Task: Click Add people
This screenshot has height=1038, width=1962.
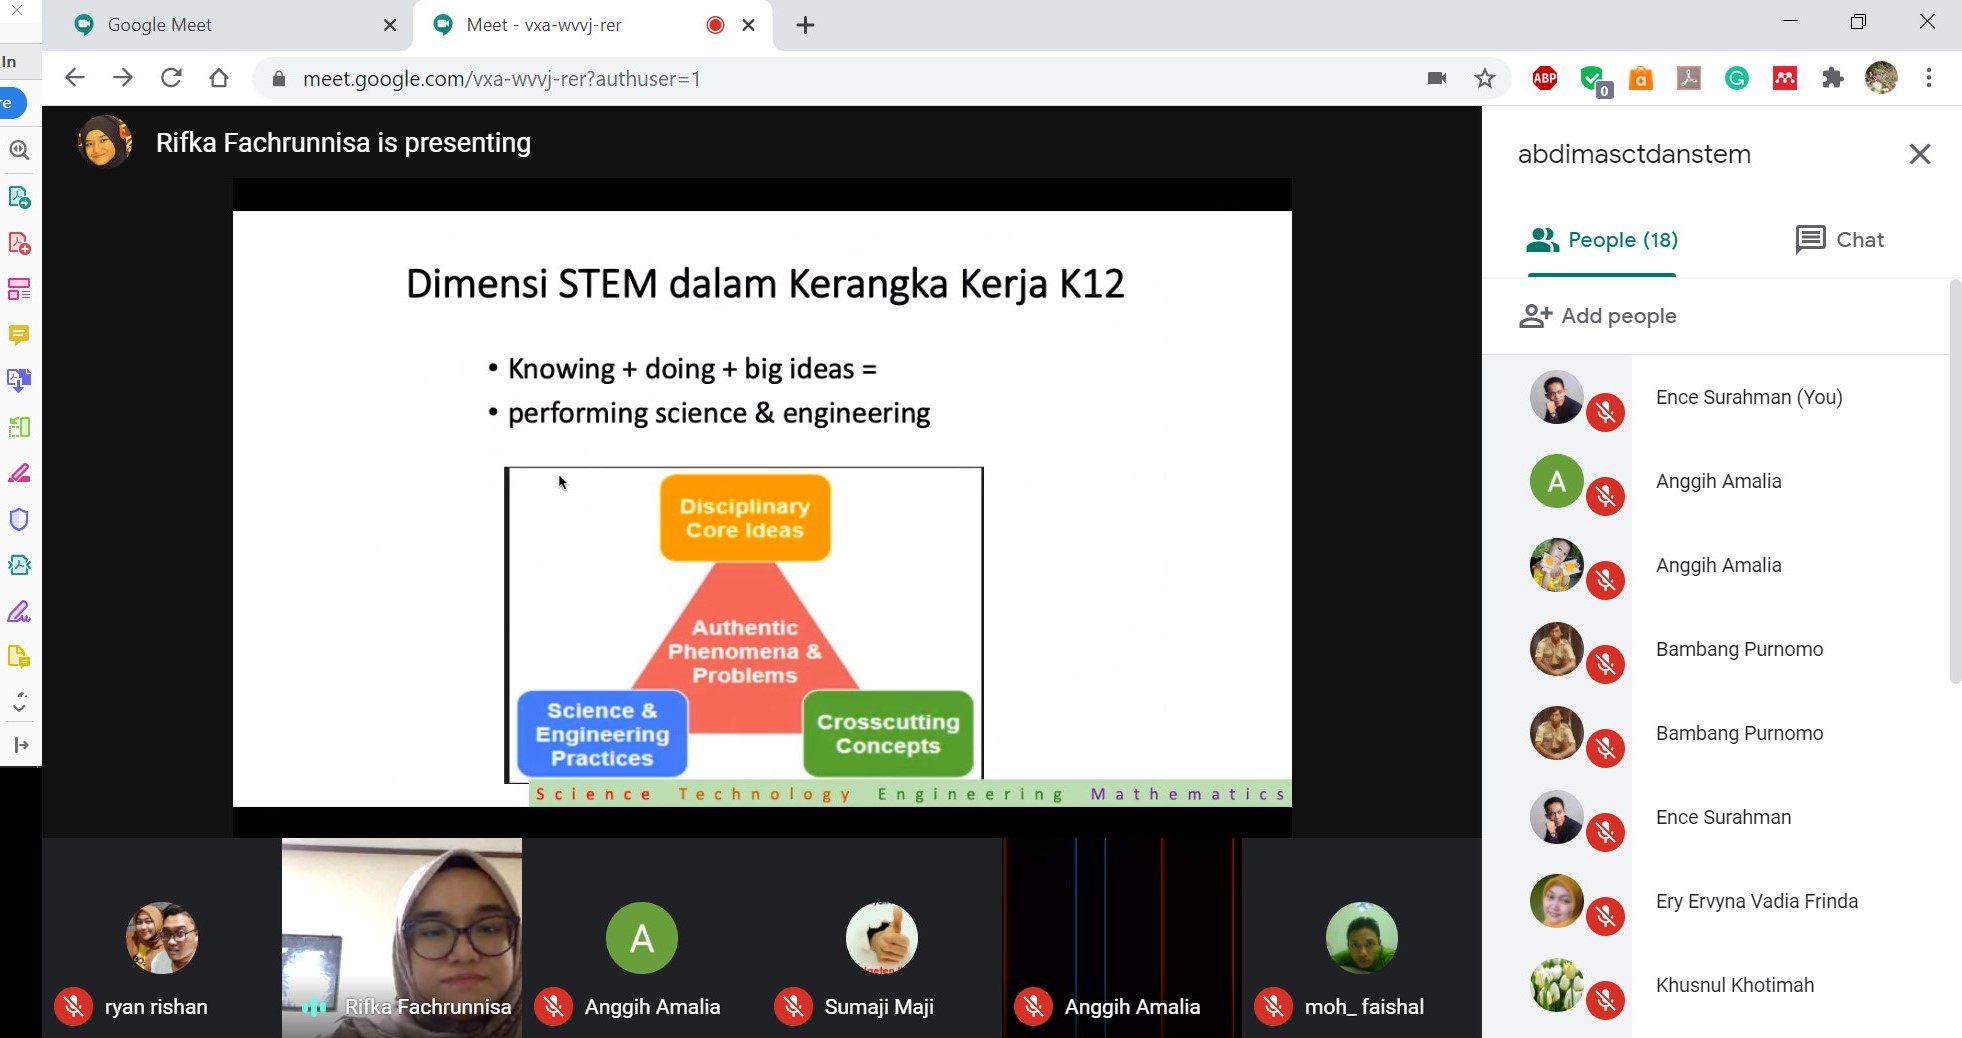Action: pos(1598,316)
